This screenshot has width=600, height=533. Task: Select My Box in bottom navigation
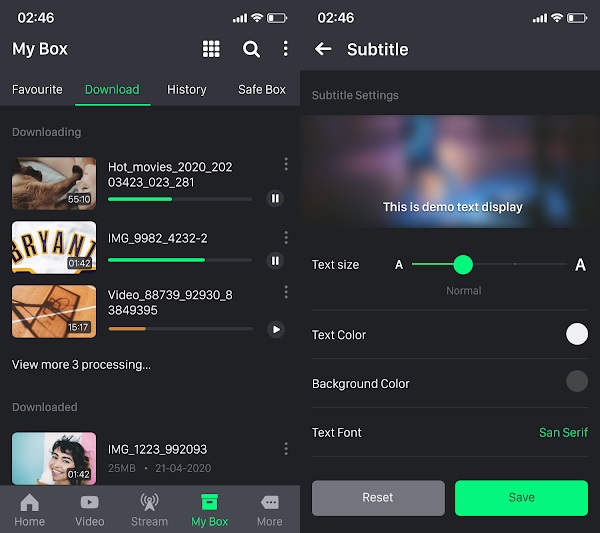(209, 510)
